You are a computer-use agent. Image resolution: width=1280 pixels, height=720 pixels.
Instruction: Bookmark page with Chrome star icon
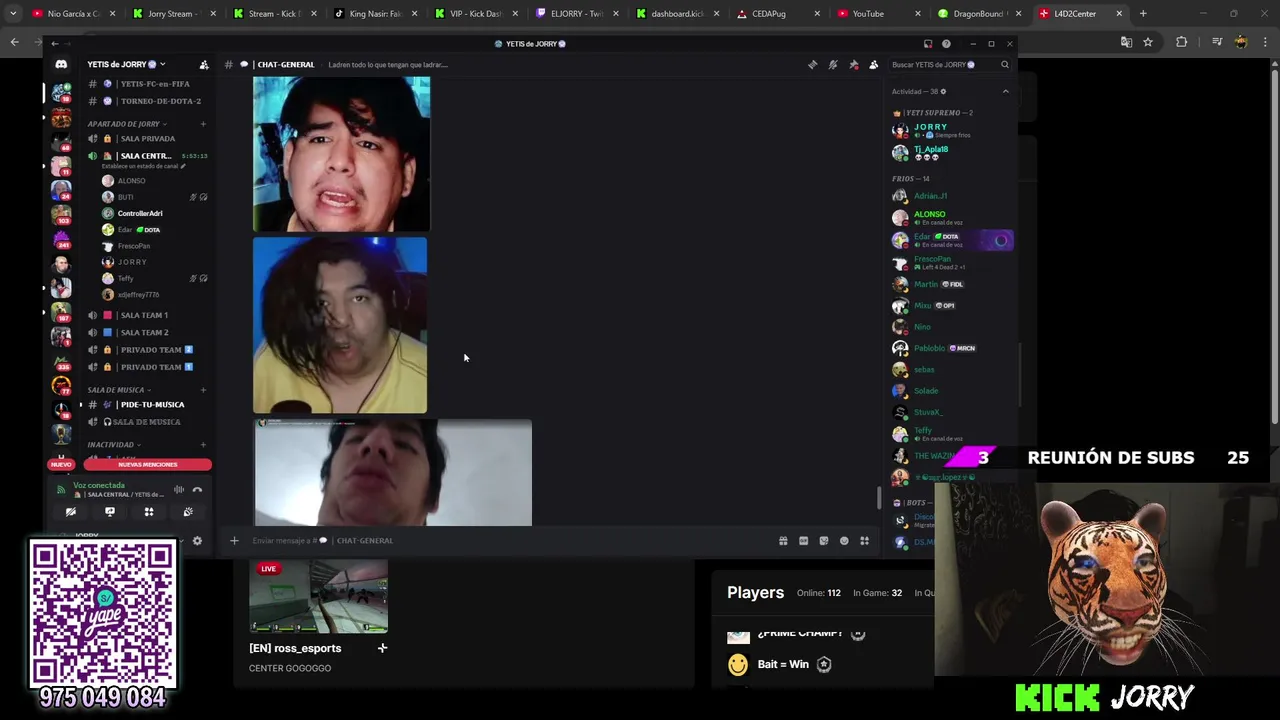[x=1148, y=42]
